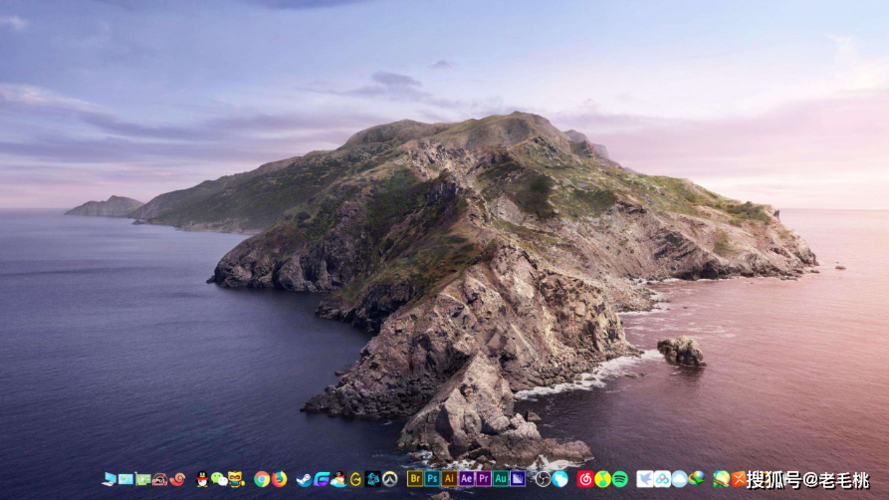Image resolution: width=889 pixels, height=500 pixels.
Task: Launch Adobe Illustrator
Action: (x=449, y=479)
